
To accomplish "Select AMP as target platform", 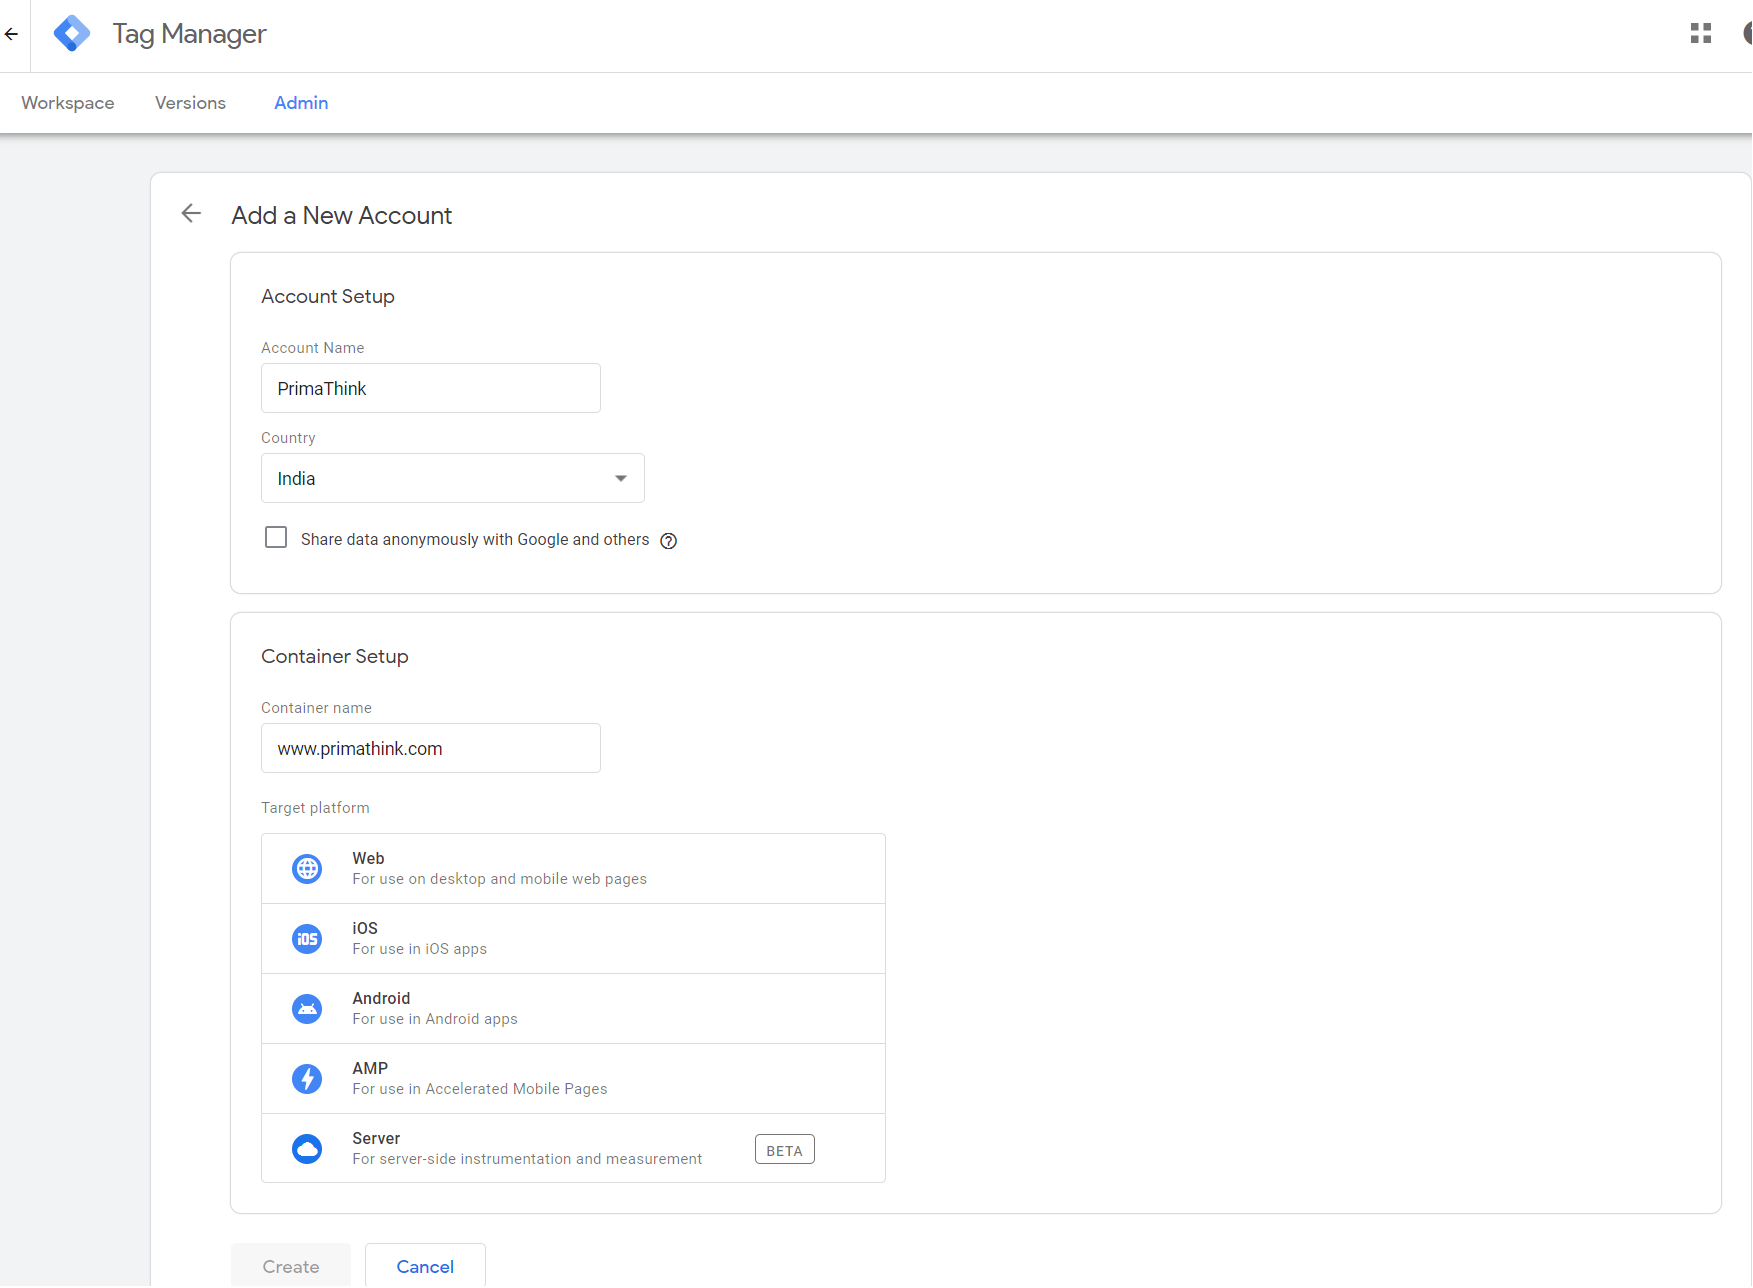I will 573,1079.
